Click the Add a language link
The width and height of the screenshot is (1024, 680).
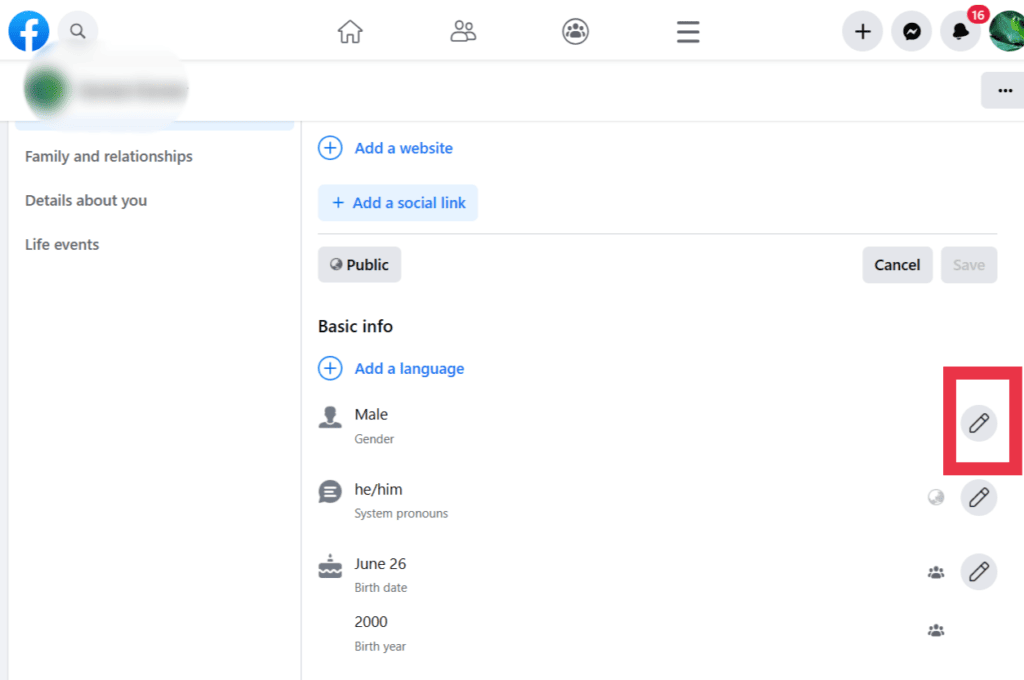click(x=409, y=368)
